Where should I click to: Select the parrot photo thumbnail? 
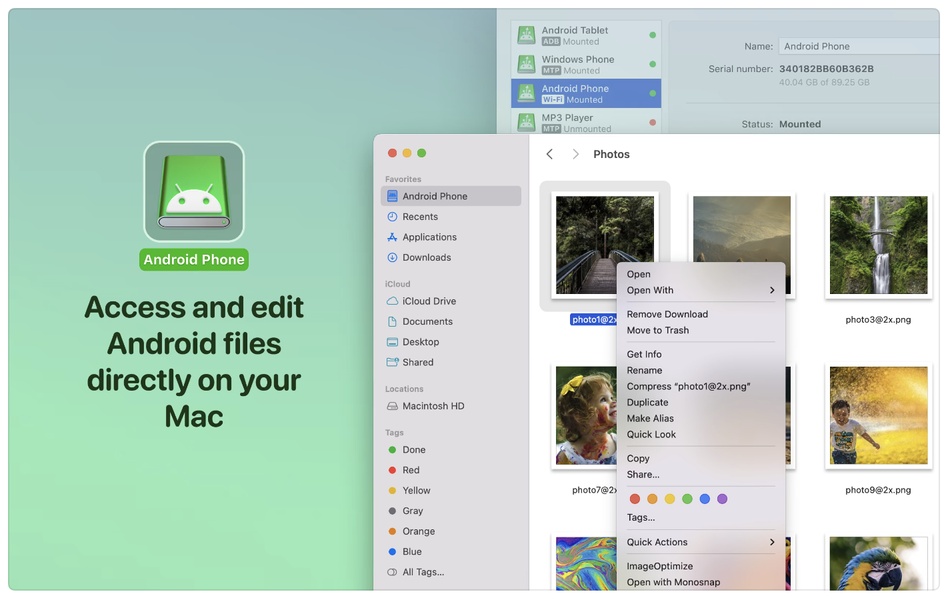click(879, 562)
